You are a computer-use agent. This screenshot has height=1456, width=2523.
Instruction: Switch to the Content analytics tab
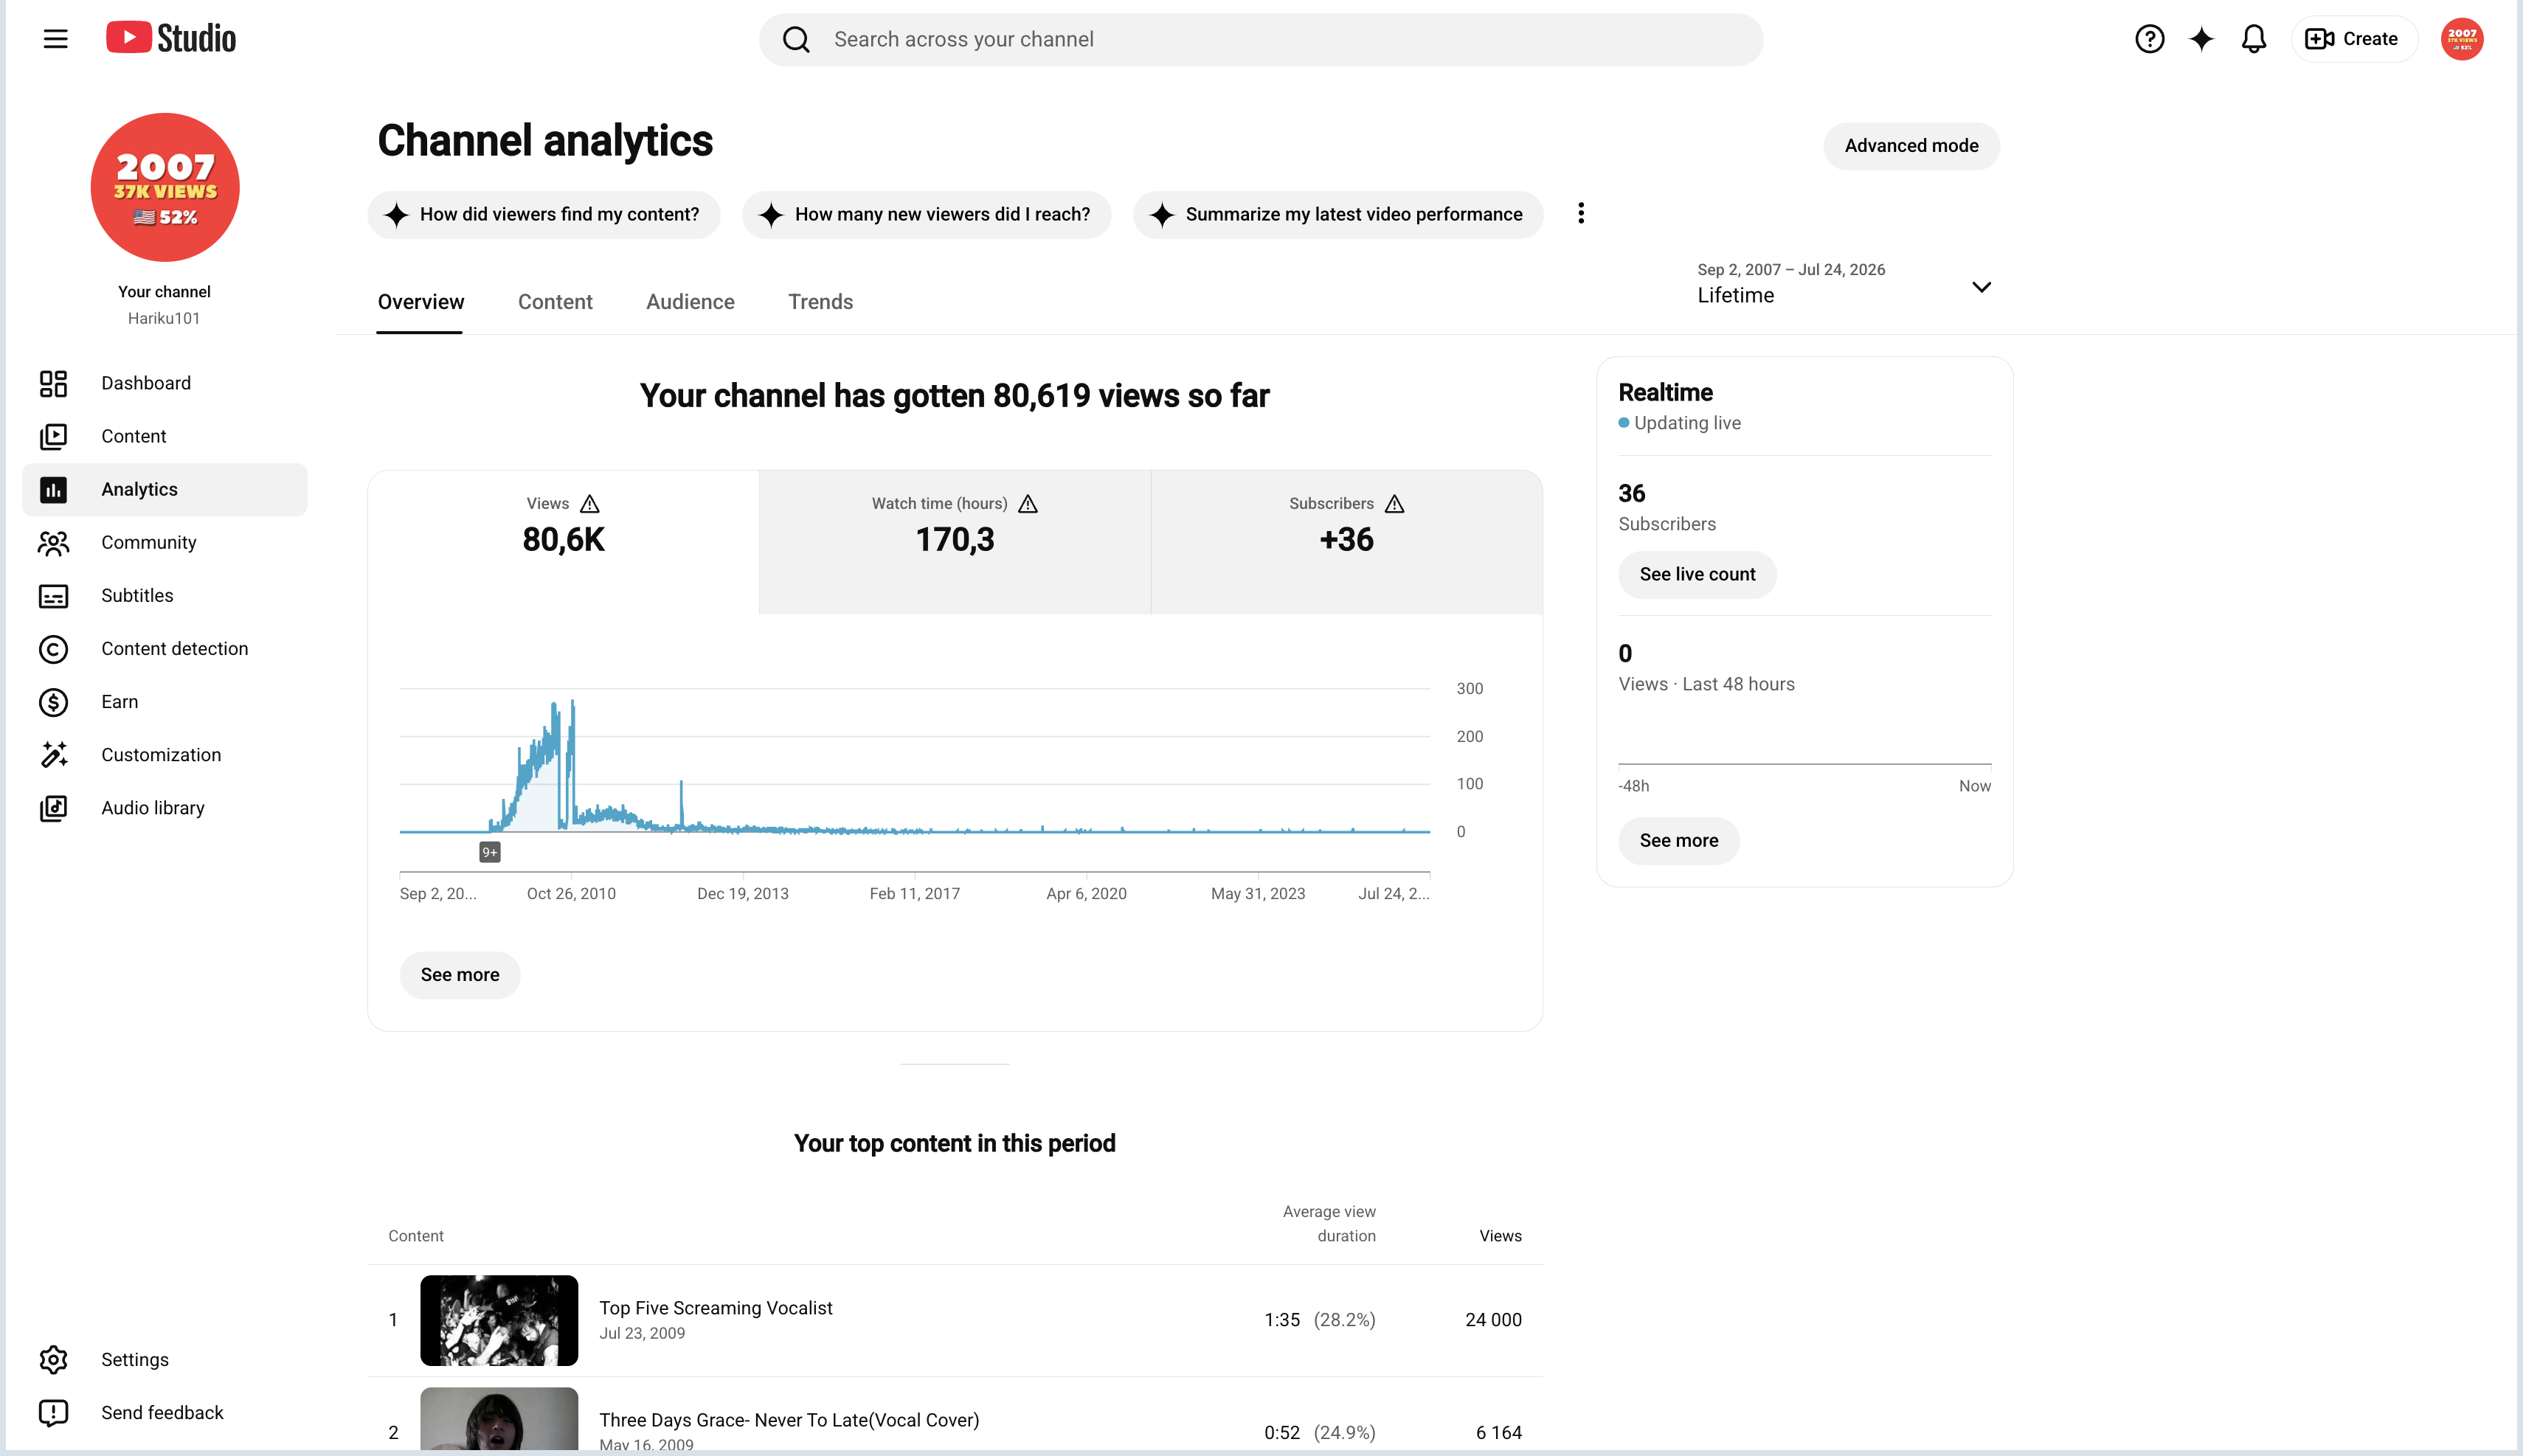click(555, 302)
